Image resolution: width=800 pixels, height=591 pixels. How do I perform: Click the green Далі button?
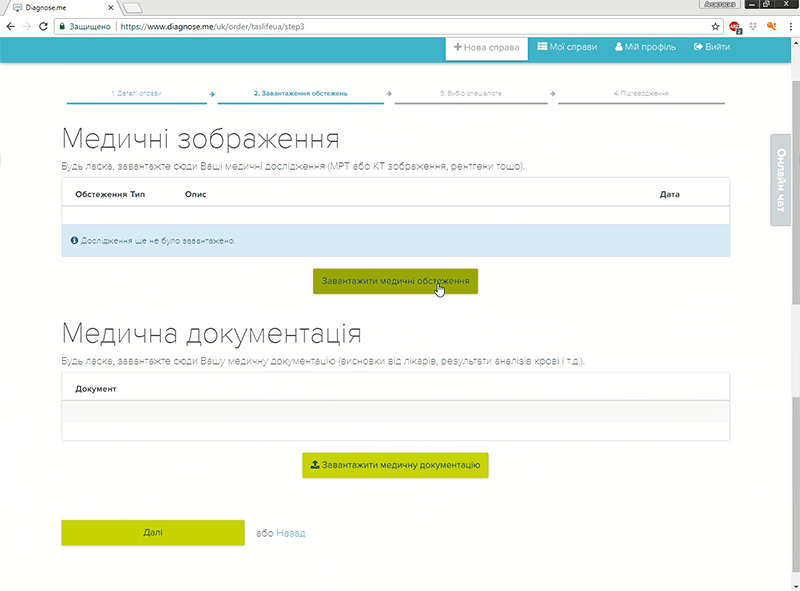(x=153, y=533)
